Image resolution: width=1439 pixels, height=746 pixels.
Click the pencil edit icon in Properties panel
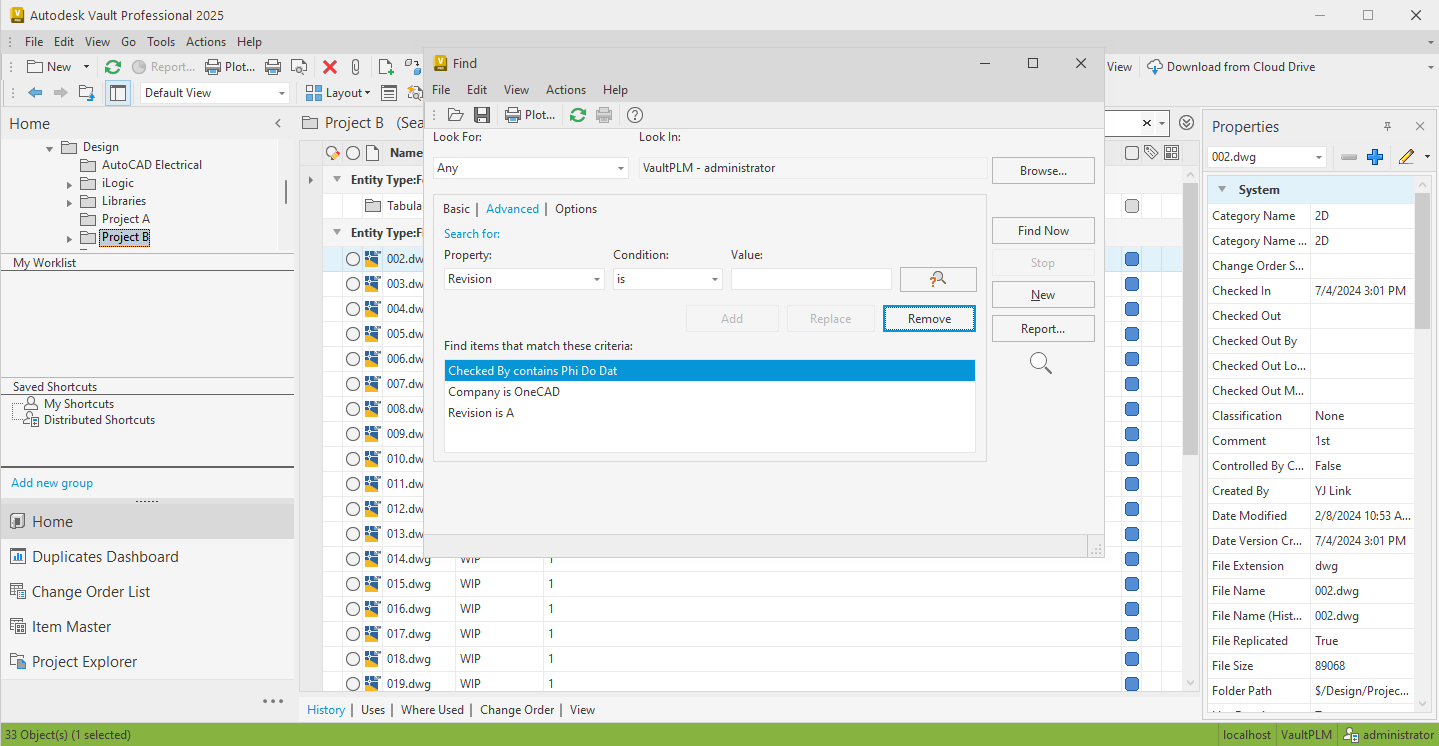[1406, 157]
